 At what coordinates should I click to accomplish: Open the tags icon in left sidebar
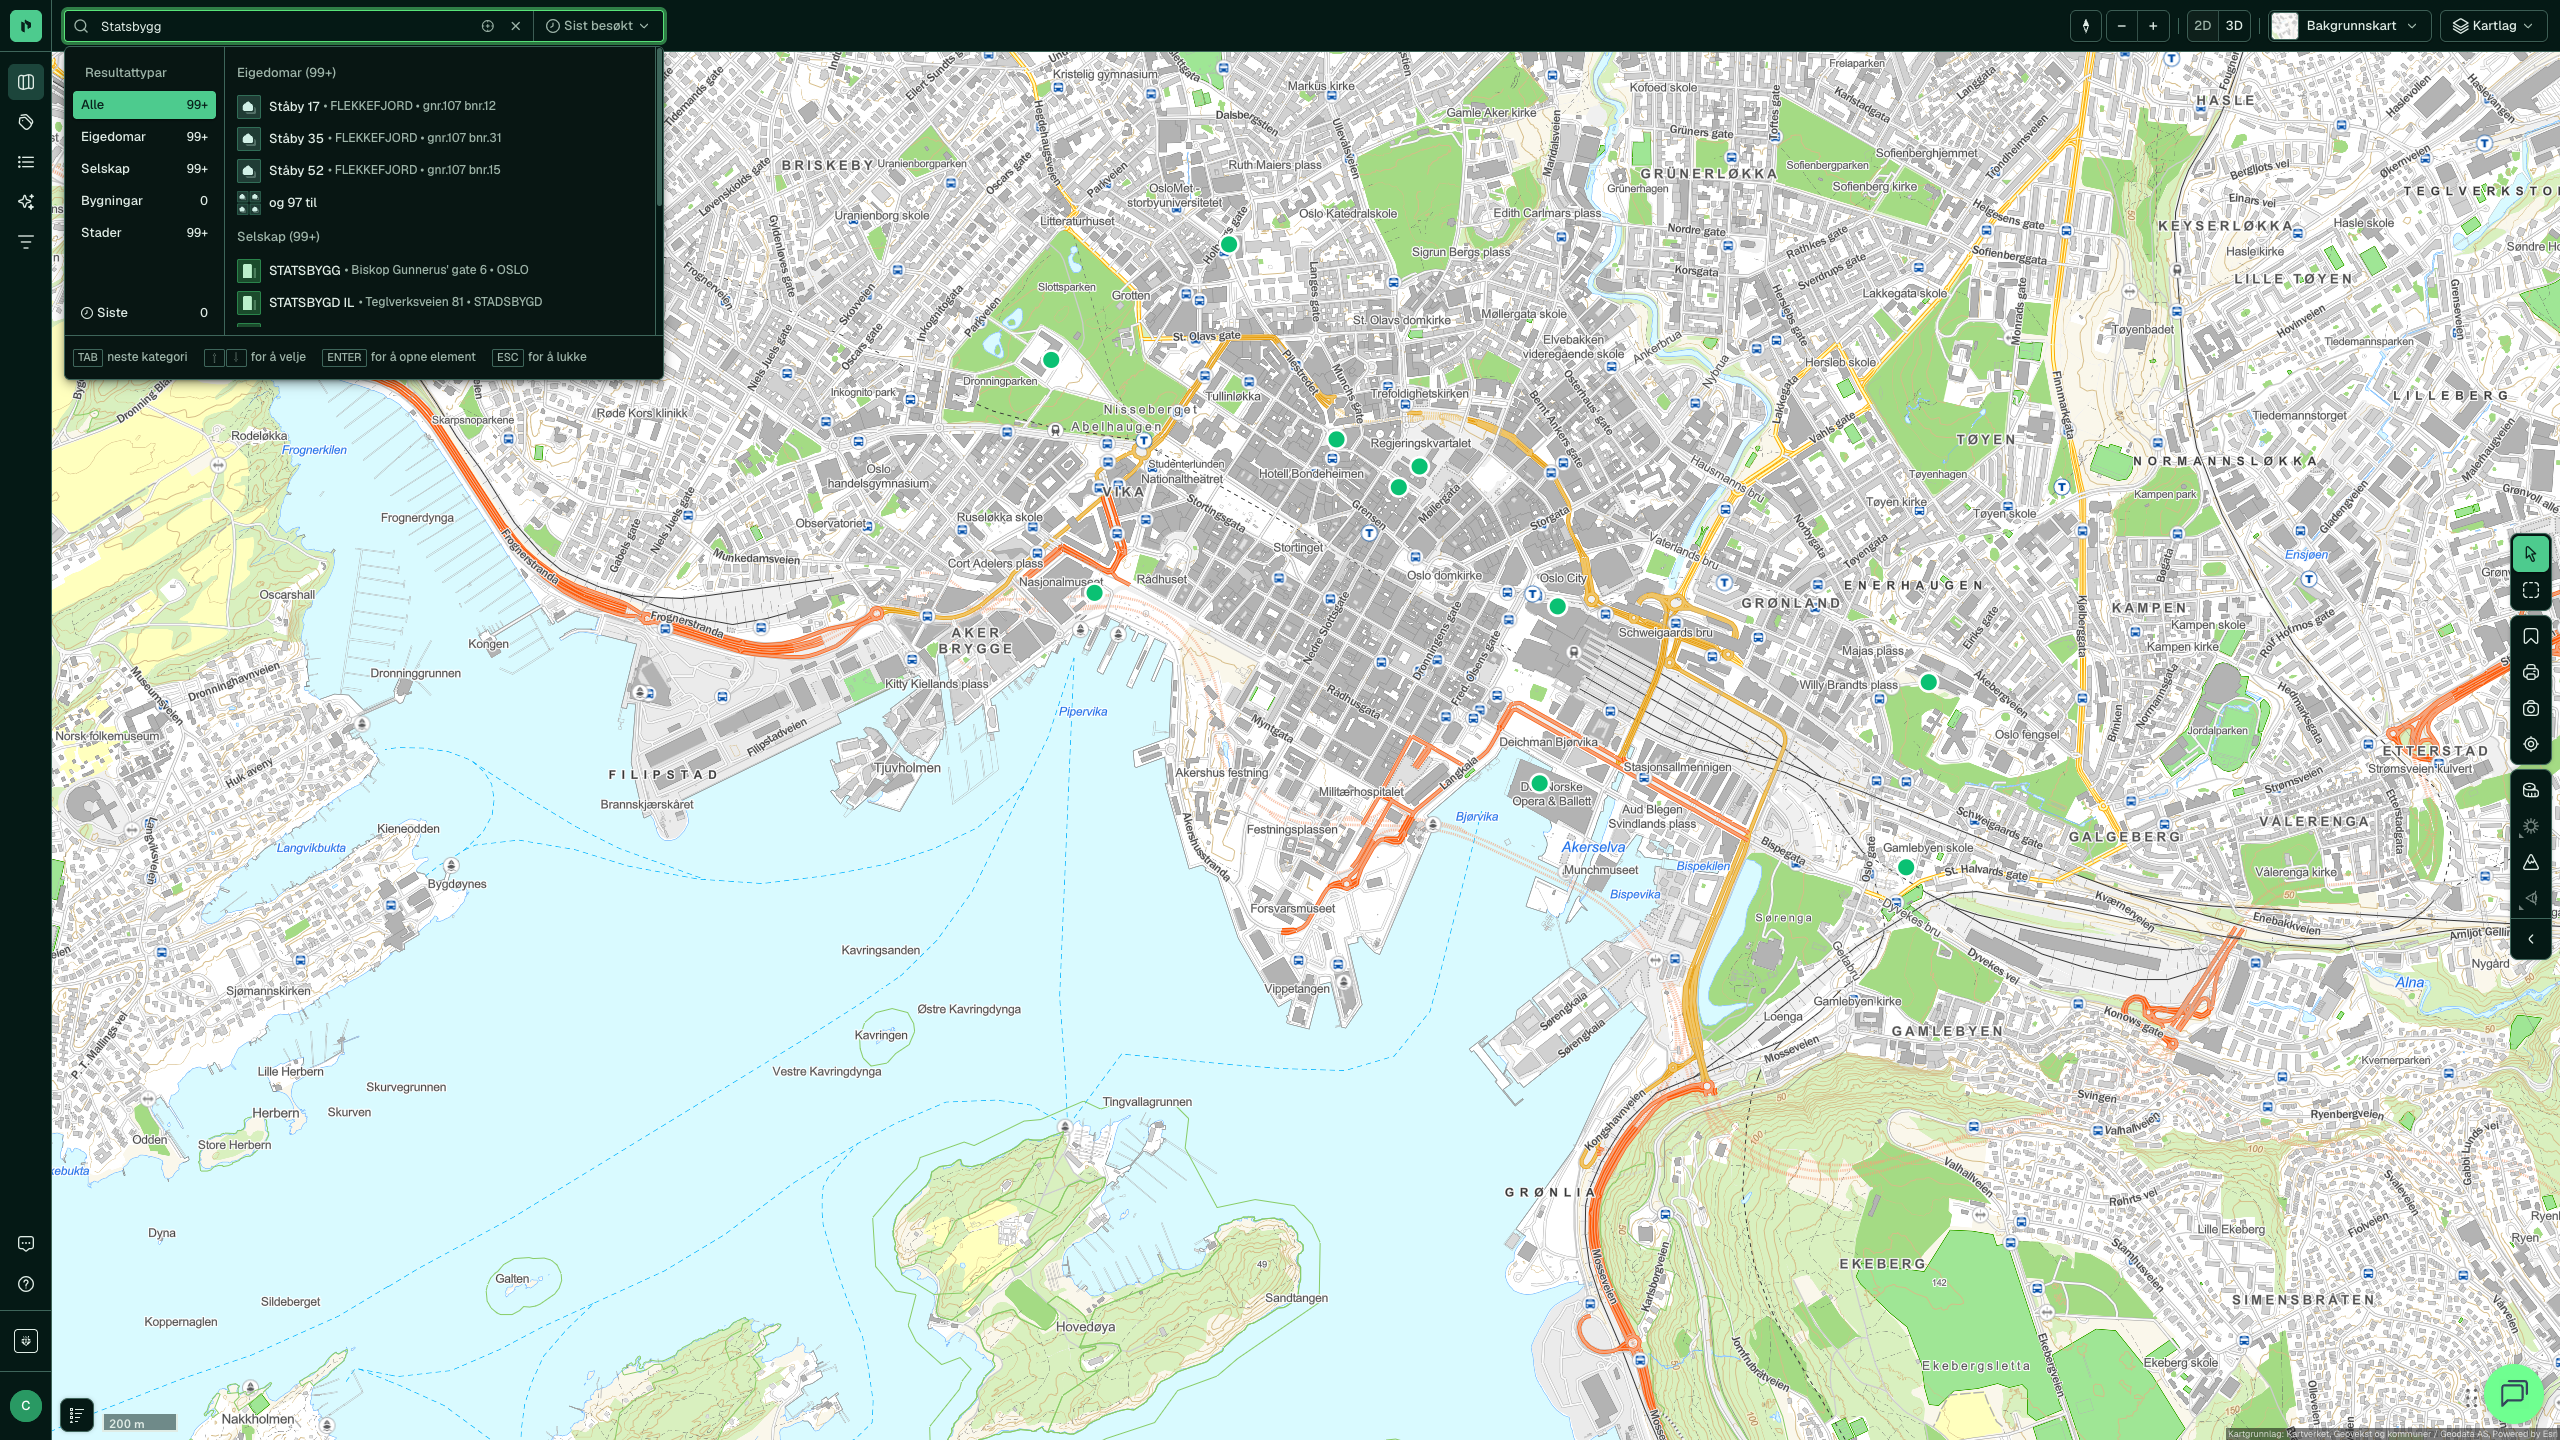click(26, 122)
